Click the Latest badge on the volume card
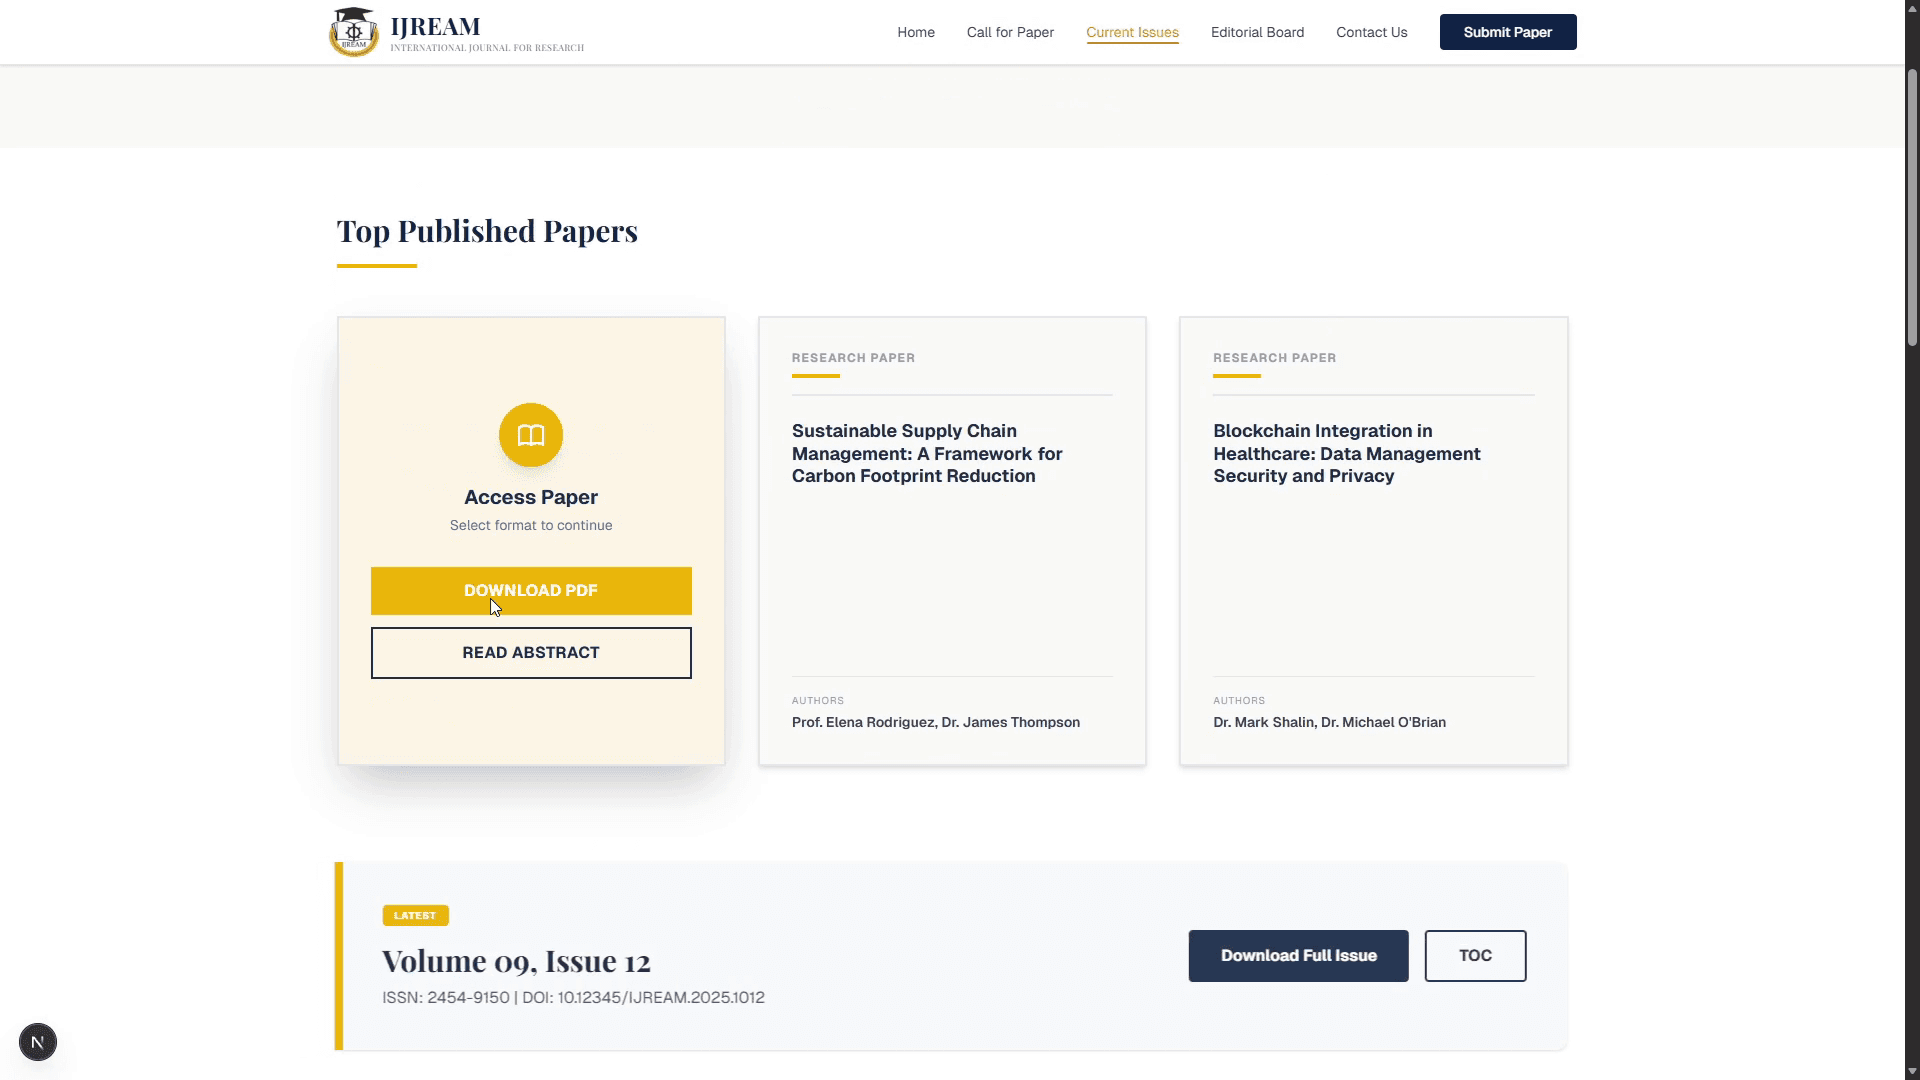Image resolution: width=1920 pixels, height=1080 pixels. click(x=415, y=916)
